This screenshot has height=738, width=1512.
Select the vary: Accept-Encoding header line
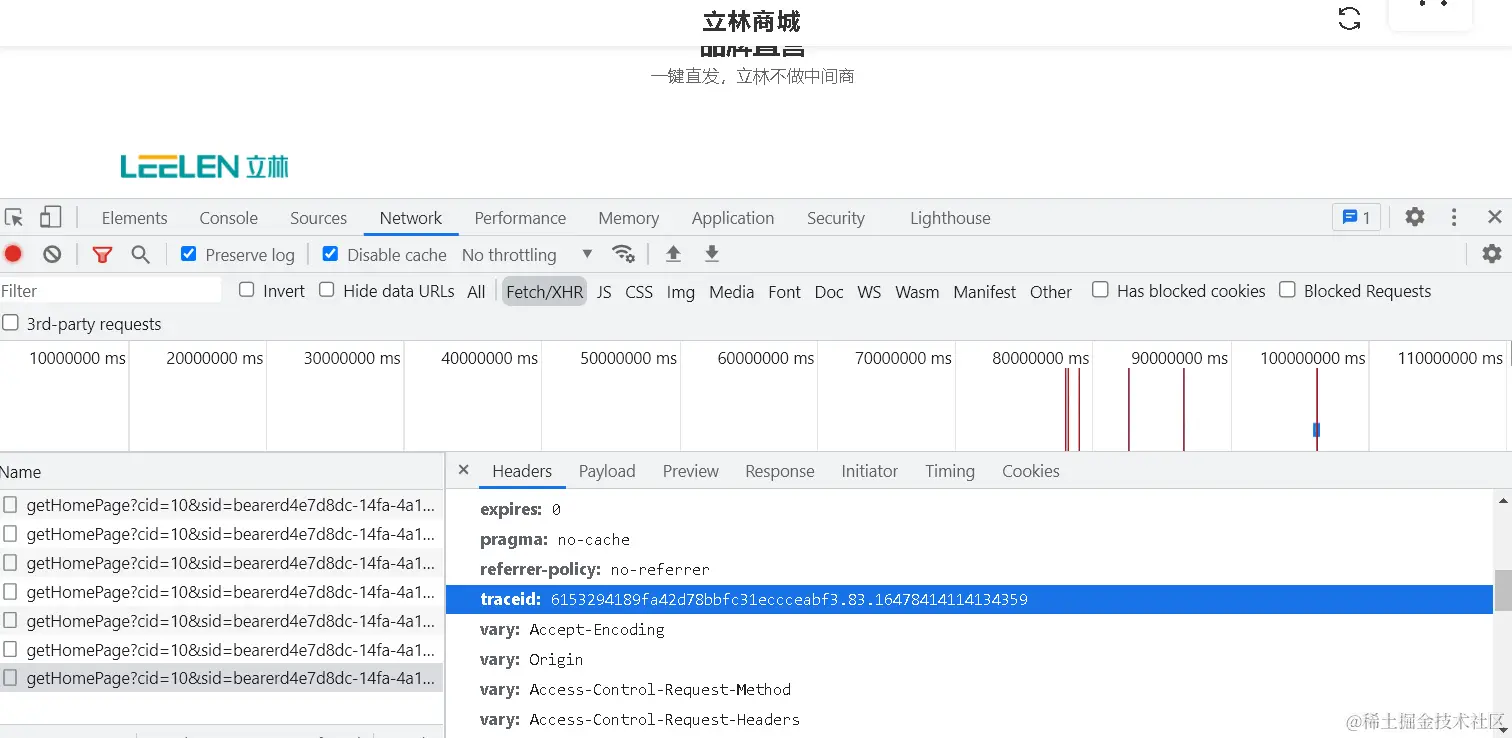(572, 629)
